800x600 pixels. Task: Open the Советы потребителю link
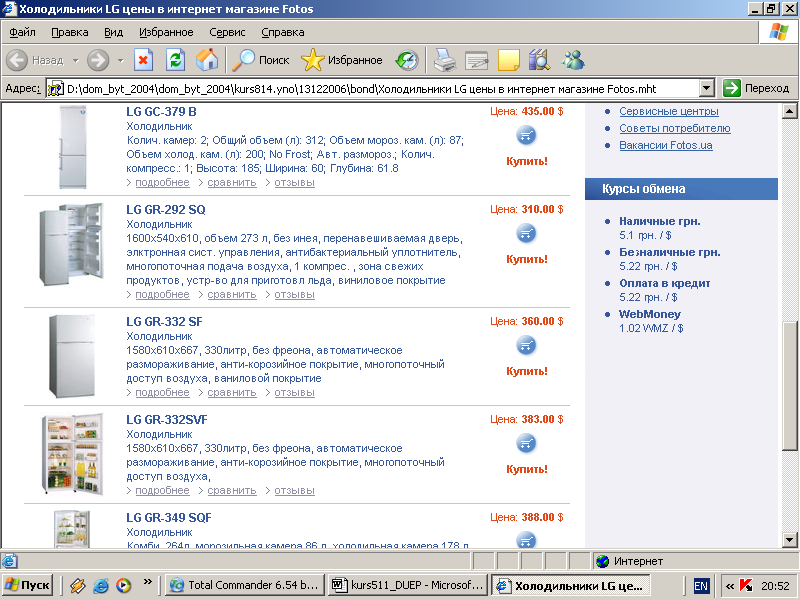[x=674, y=128]
